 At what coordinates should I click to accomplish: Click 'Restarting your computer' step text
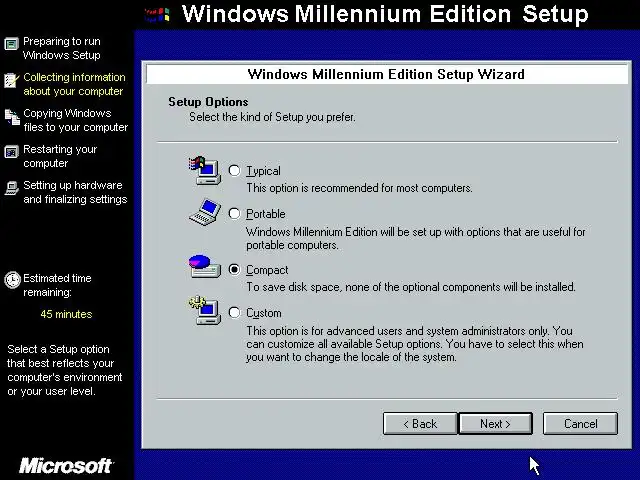(60, 156)
